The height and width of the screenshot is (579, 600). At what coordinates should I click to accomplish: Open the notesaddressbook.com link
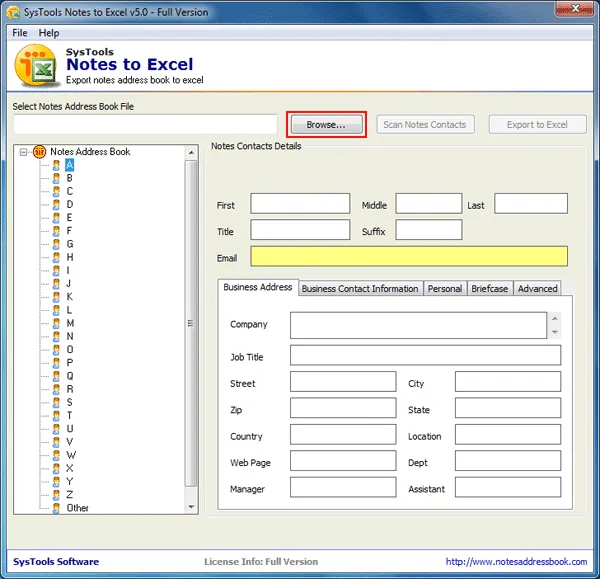point(516,562)
